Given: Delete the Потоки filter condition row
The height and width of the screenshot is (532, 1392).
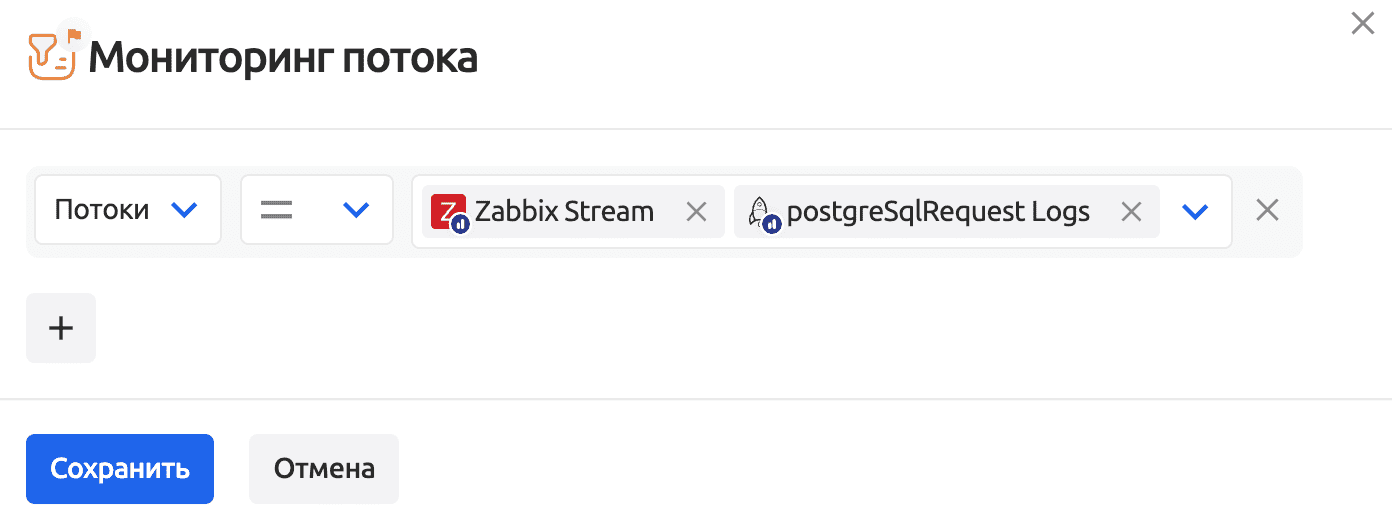Looking at the screenshot, I should point(1267,211).
